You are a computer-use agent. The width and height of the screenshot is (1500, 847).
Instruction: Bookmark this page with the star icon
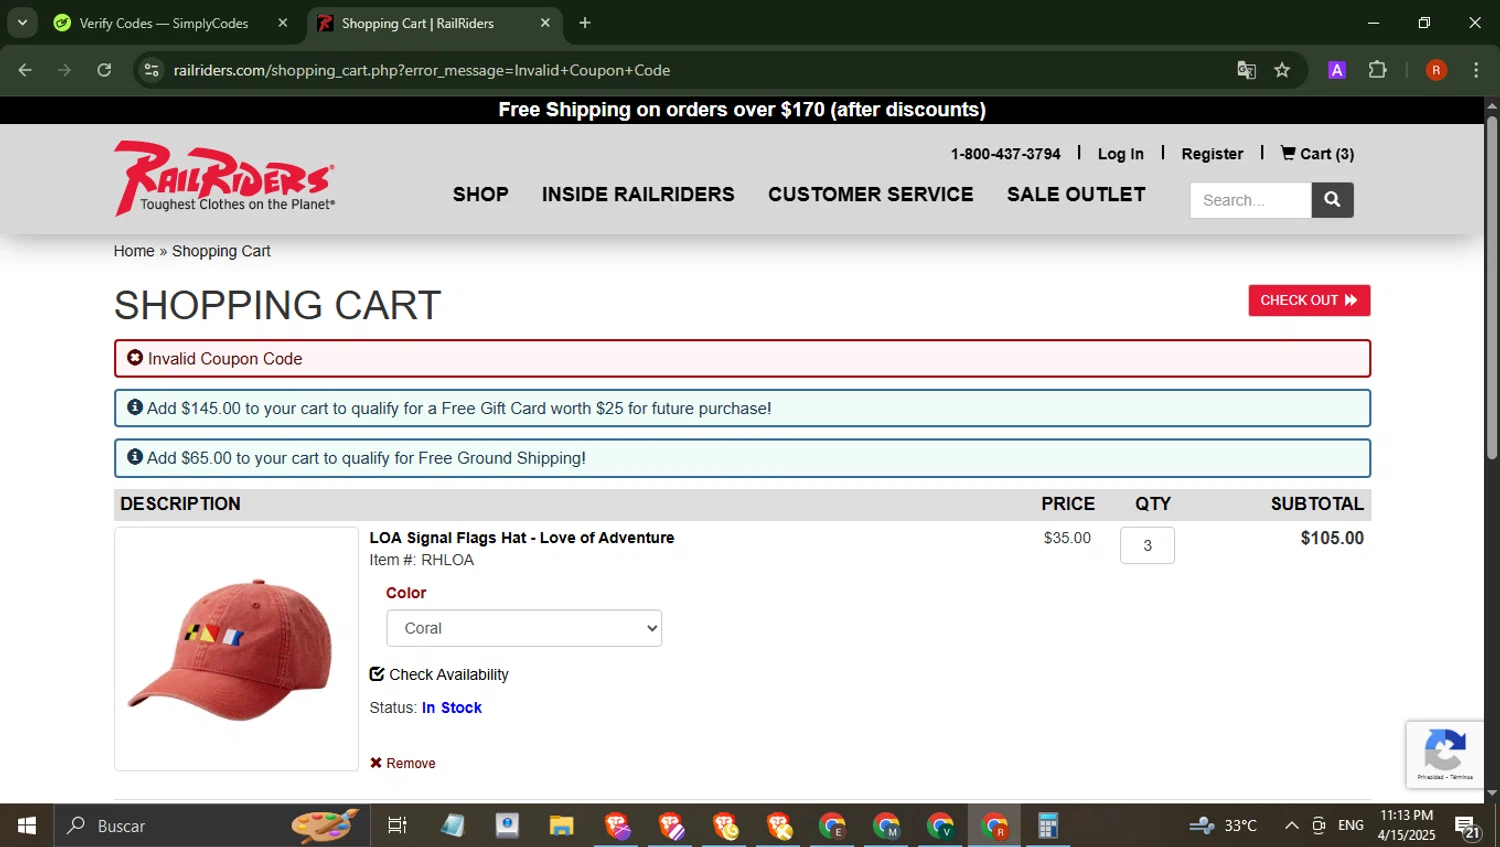(x=1282, y=70)
